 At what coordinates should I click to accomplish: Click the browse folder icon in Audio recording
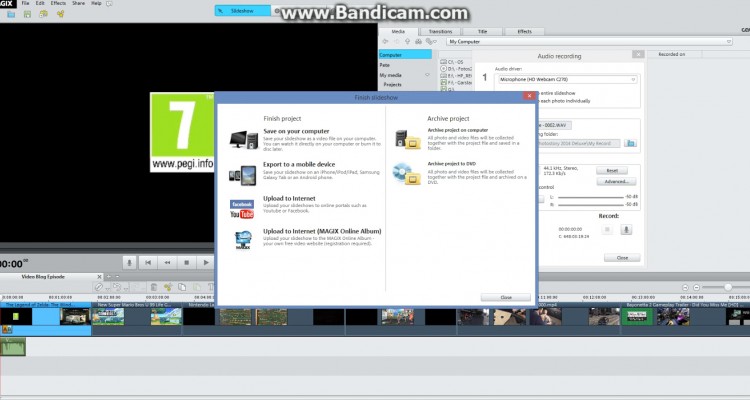pos(630,144)
